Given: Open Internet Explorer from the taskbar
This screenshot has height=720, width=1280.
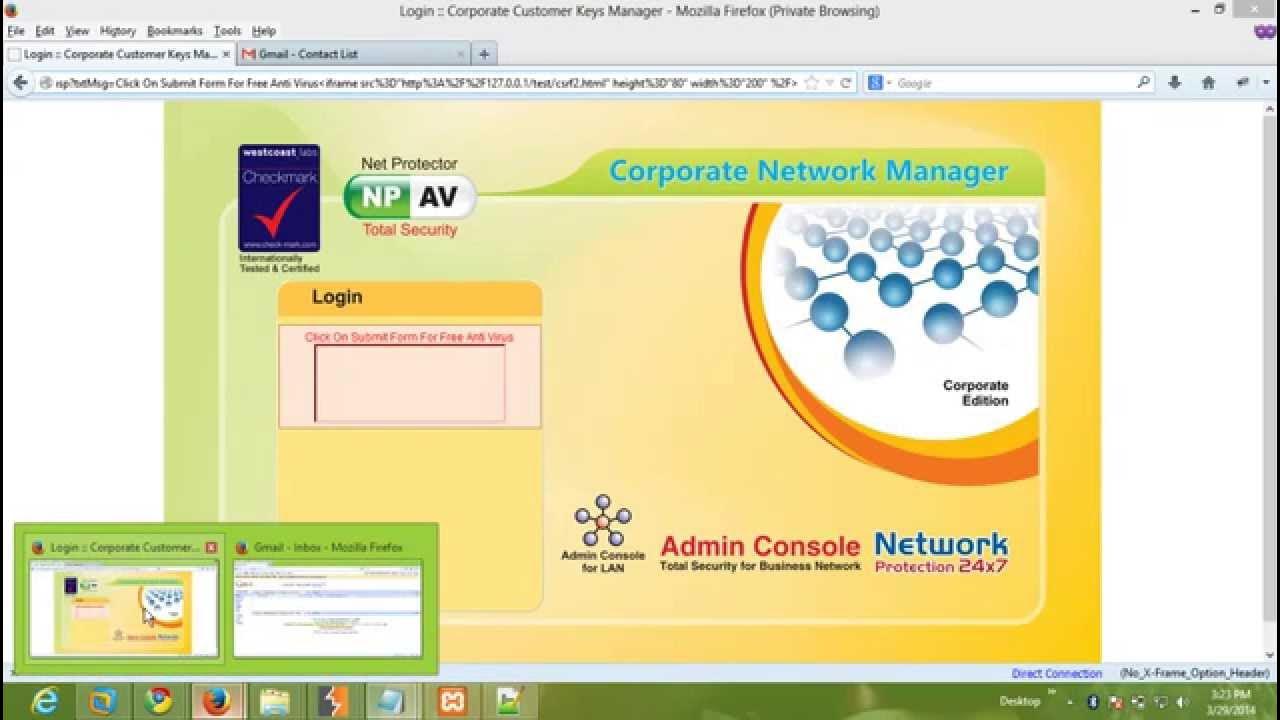Looking at the screenshot, I should tap(45, 701).
